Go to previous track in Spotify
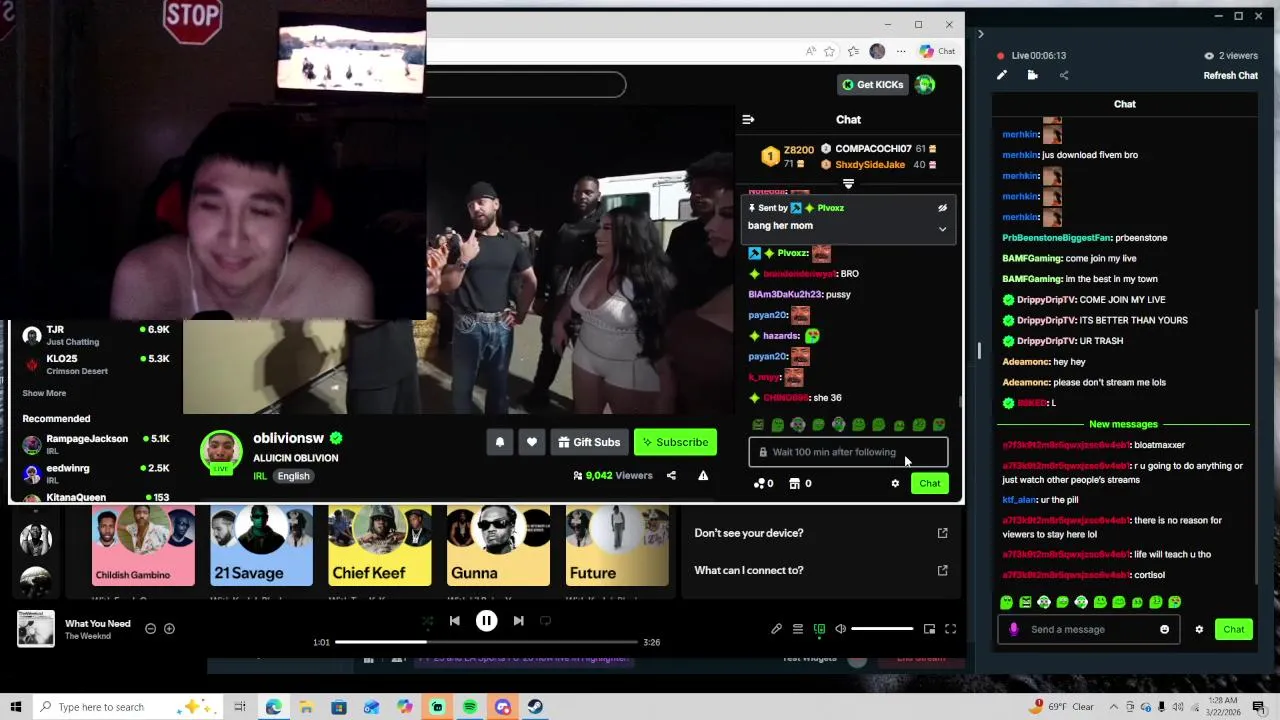Image resolution: width=1280 pixels, height=720 pixels. 454,621
